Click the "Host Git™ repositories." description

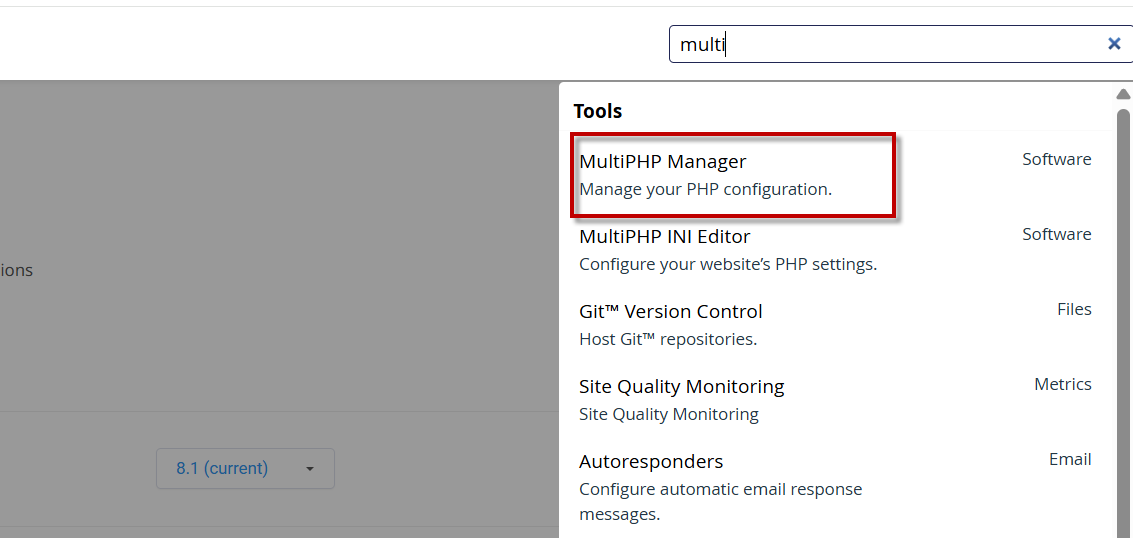coord(667,339)
